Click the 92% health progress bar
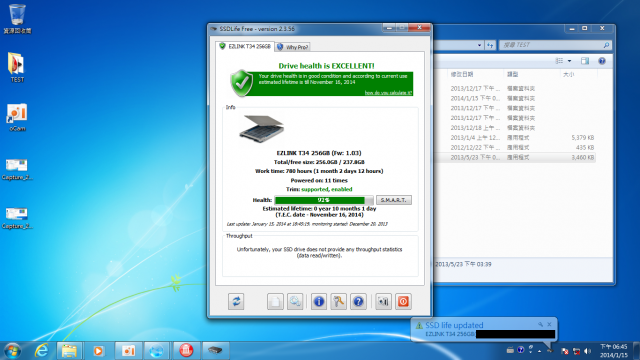 tap(324, 200)
